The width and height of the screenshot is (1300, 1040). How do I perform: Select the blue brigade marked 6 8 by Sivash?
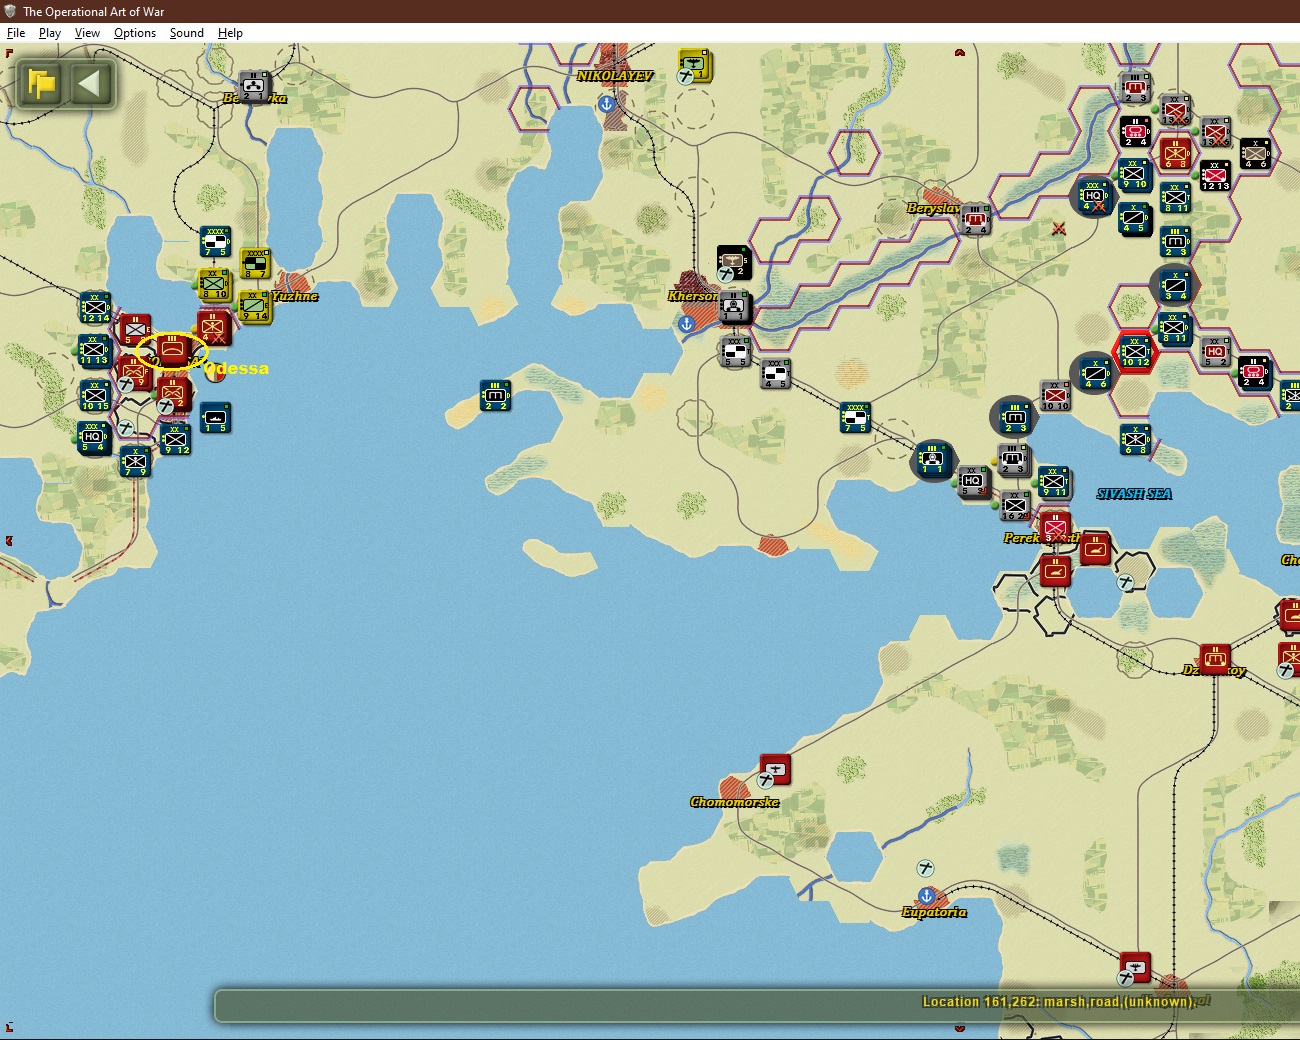(1135, 439)
